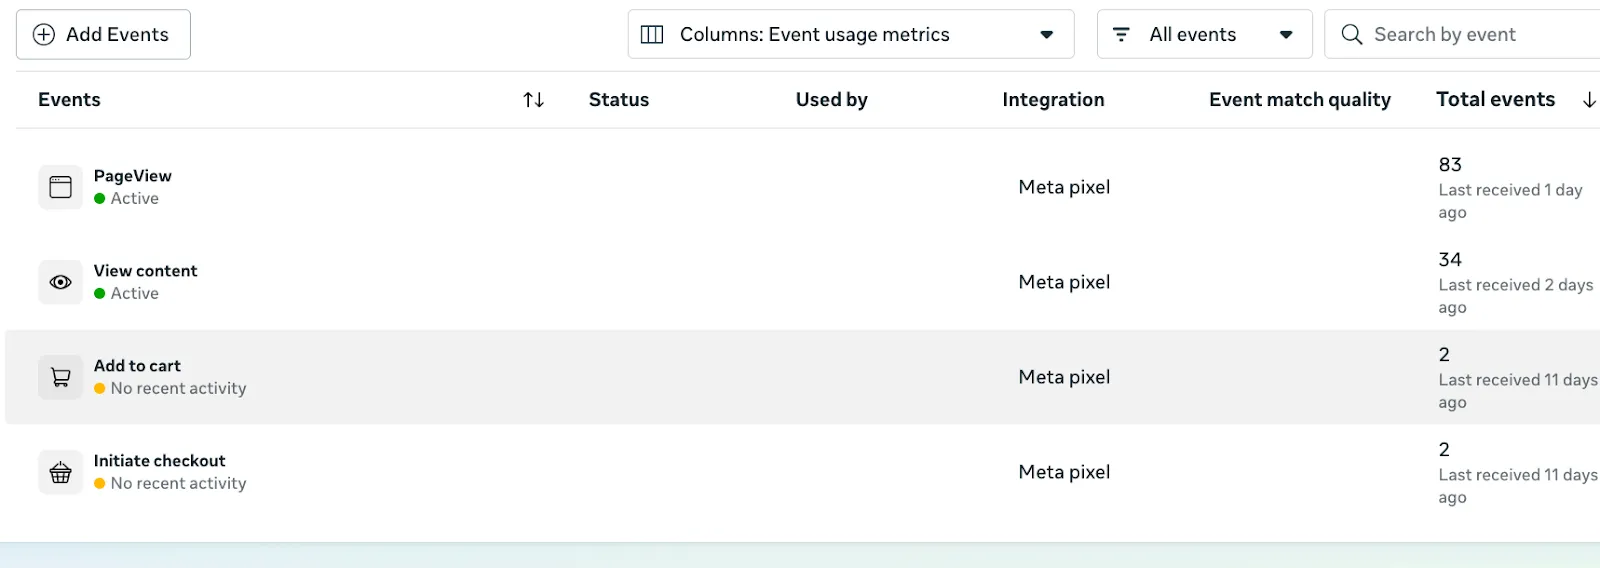Click Meta pixel in the Add to cart row

click(x=1064, y=377)
